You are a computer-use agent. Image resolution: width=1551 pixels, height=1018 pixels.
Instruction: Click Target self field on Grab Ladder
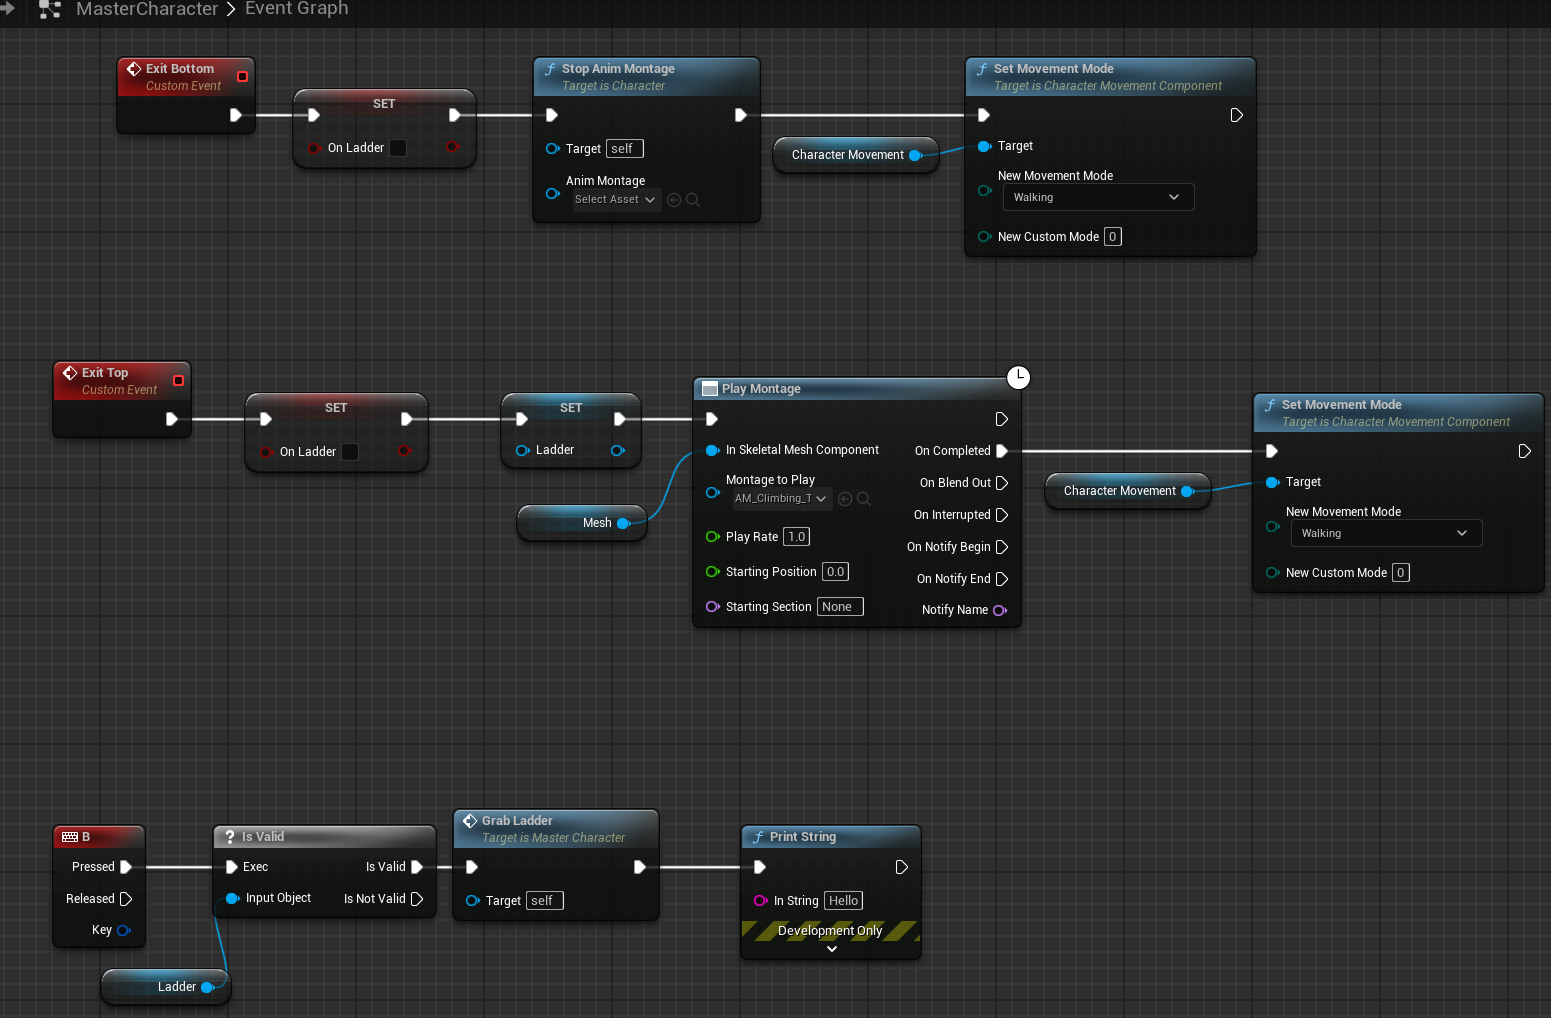click(545, 901)
